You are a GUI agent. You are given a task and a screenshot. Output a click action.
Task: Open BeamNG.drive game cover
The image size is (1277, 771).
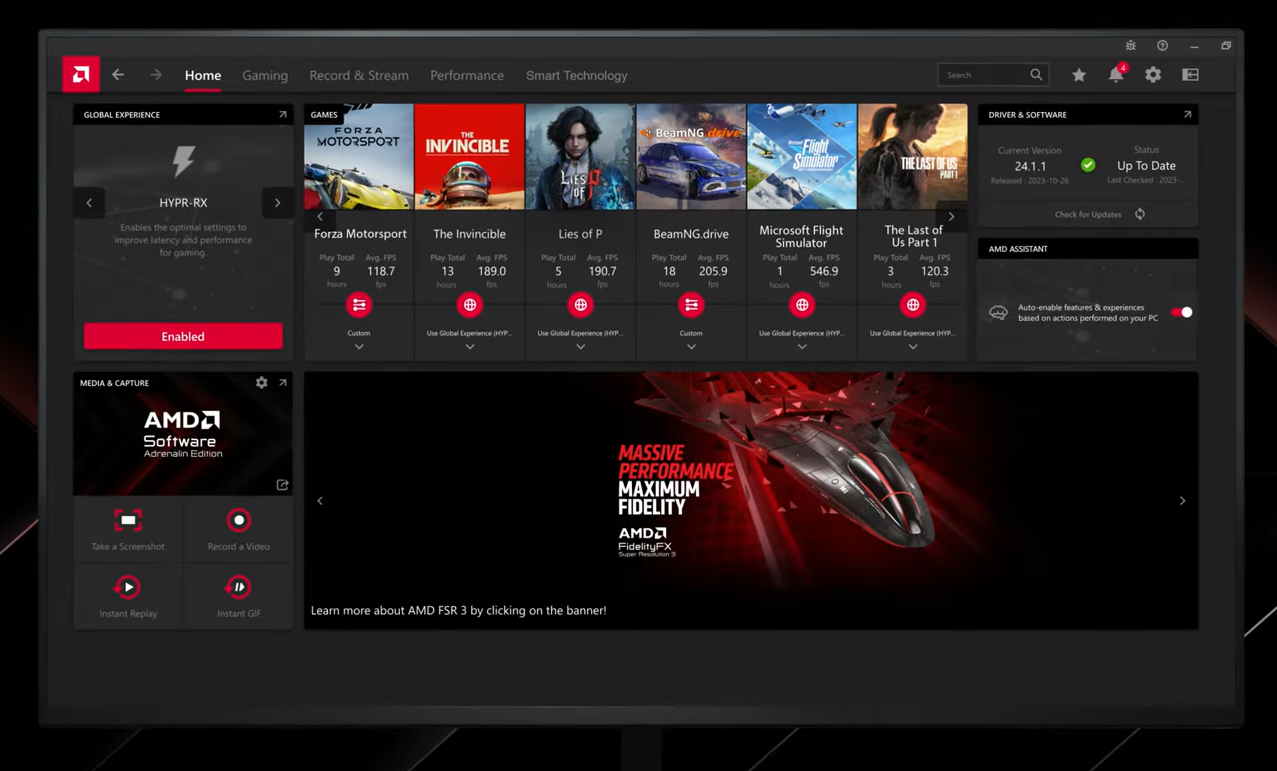point(691,157)
